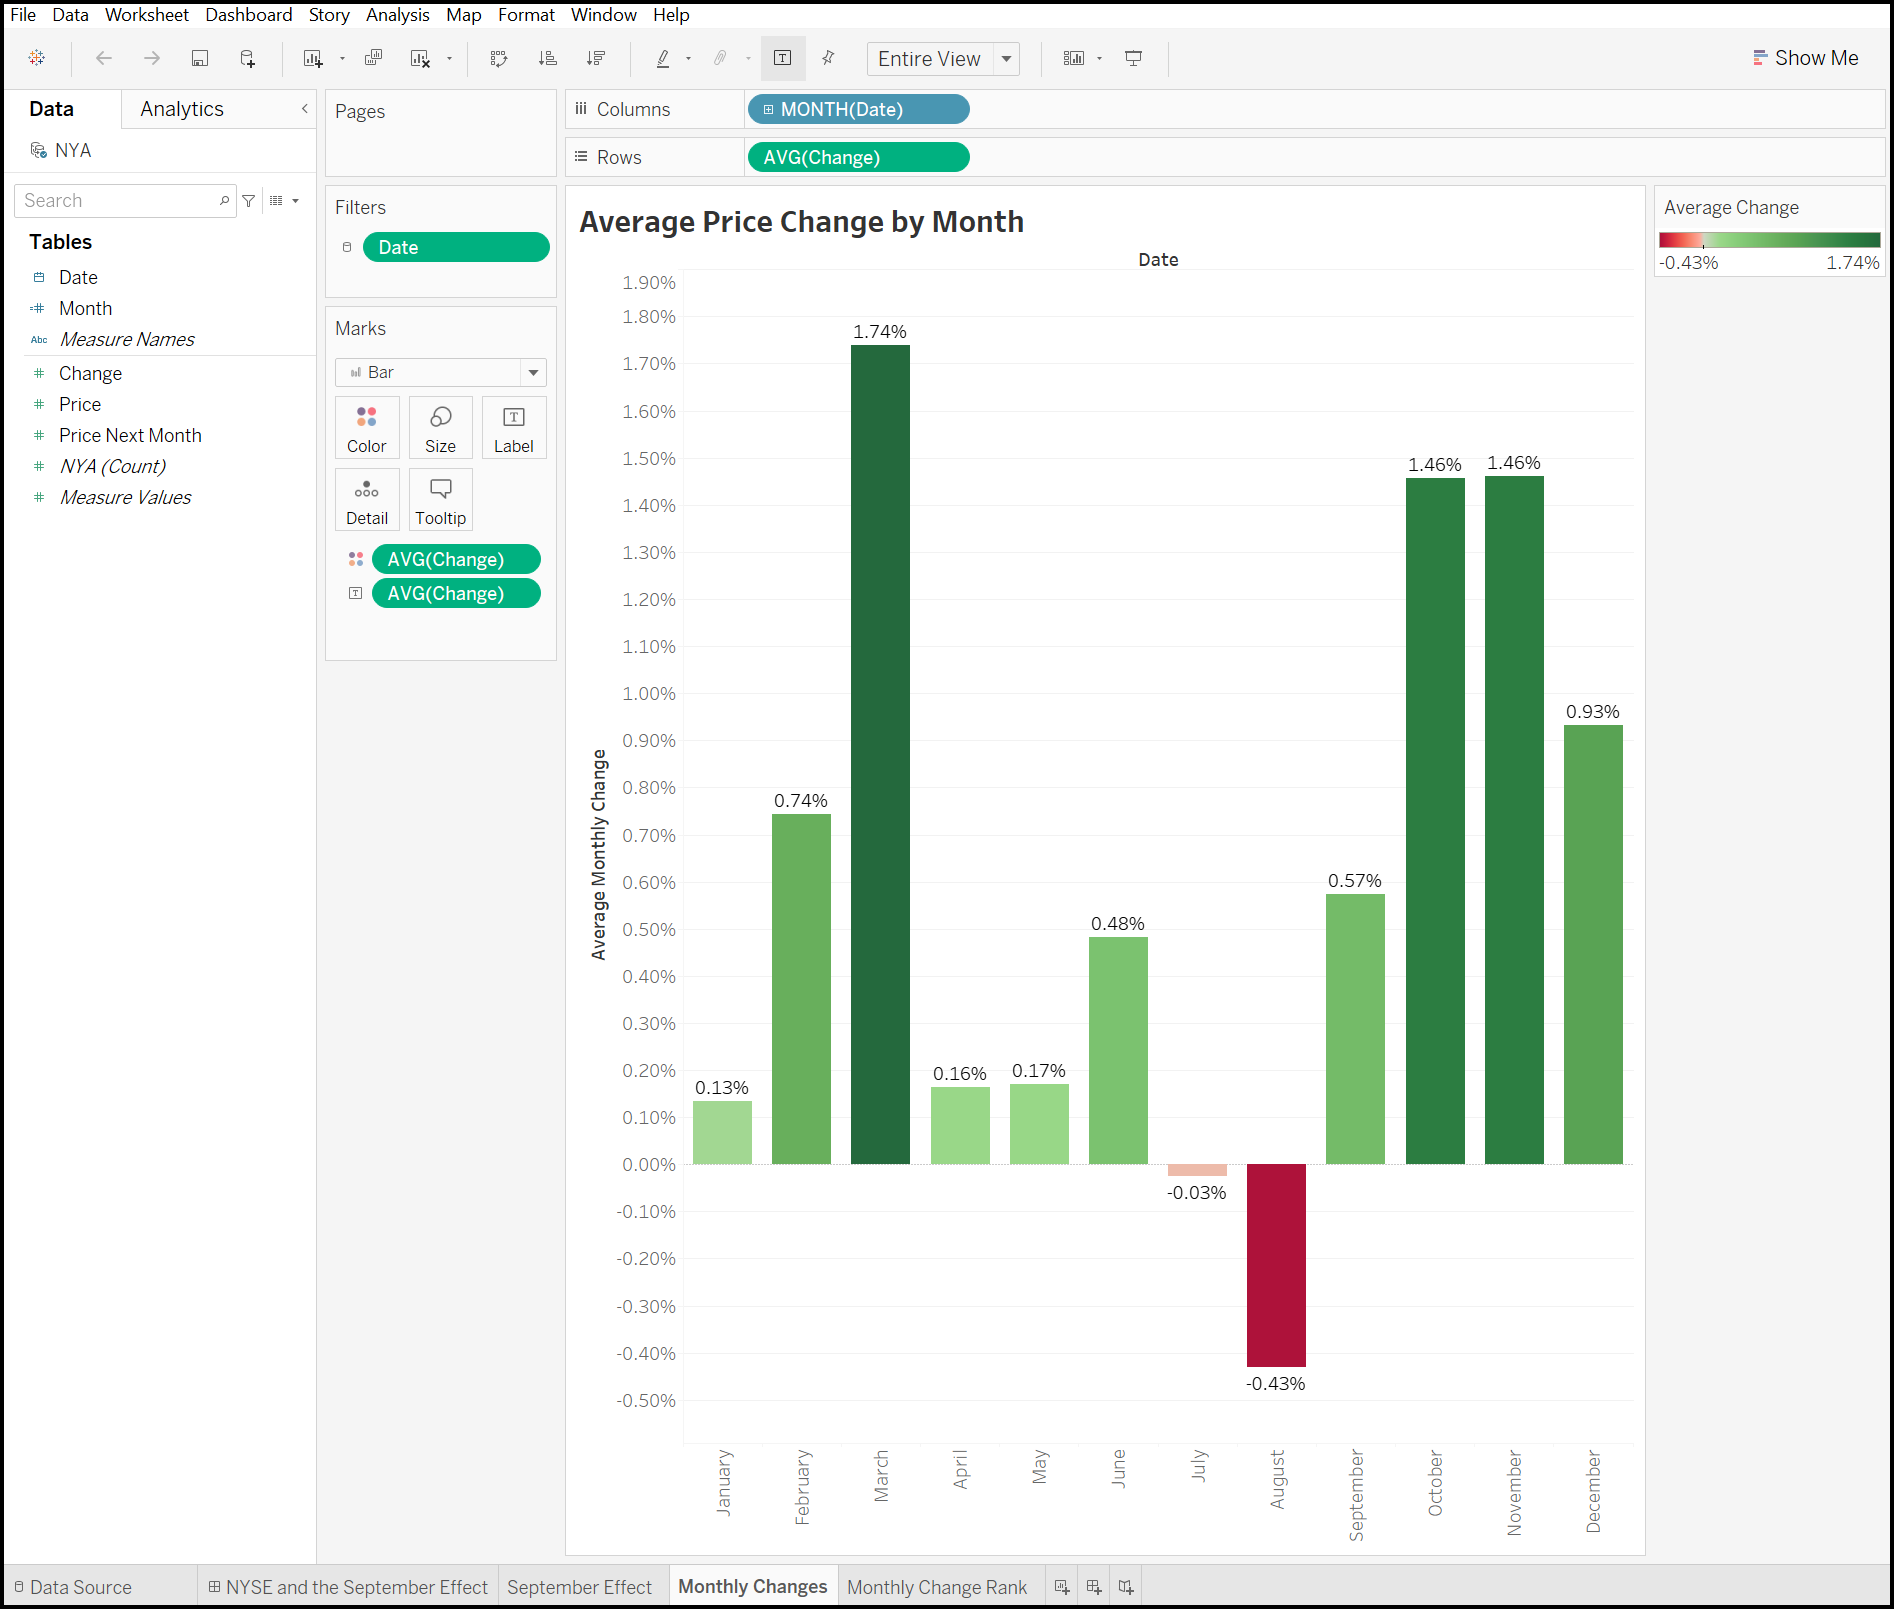Click the new worksheet tab icon

point(1062,1587)
